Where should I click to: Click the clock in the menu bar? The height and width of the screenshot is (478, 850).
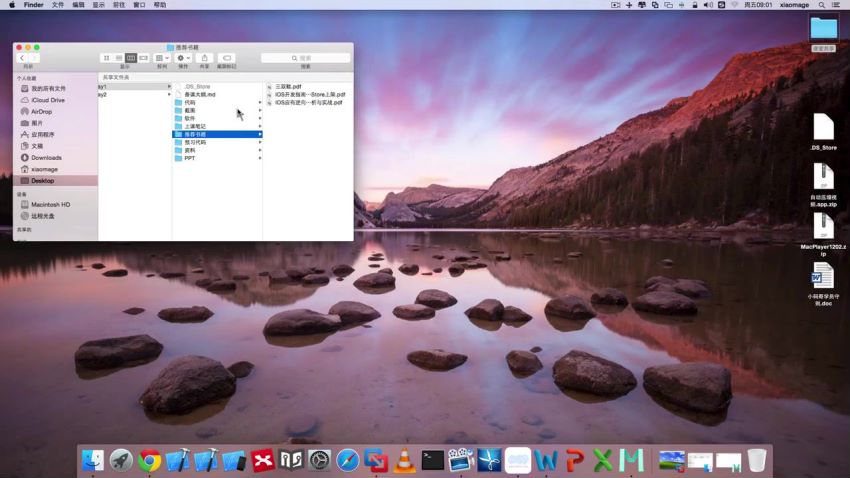(758, 5)
